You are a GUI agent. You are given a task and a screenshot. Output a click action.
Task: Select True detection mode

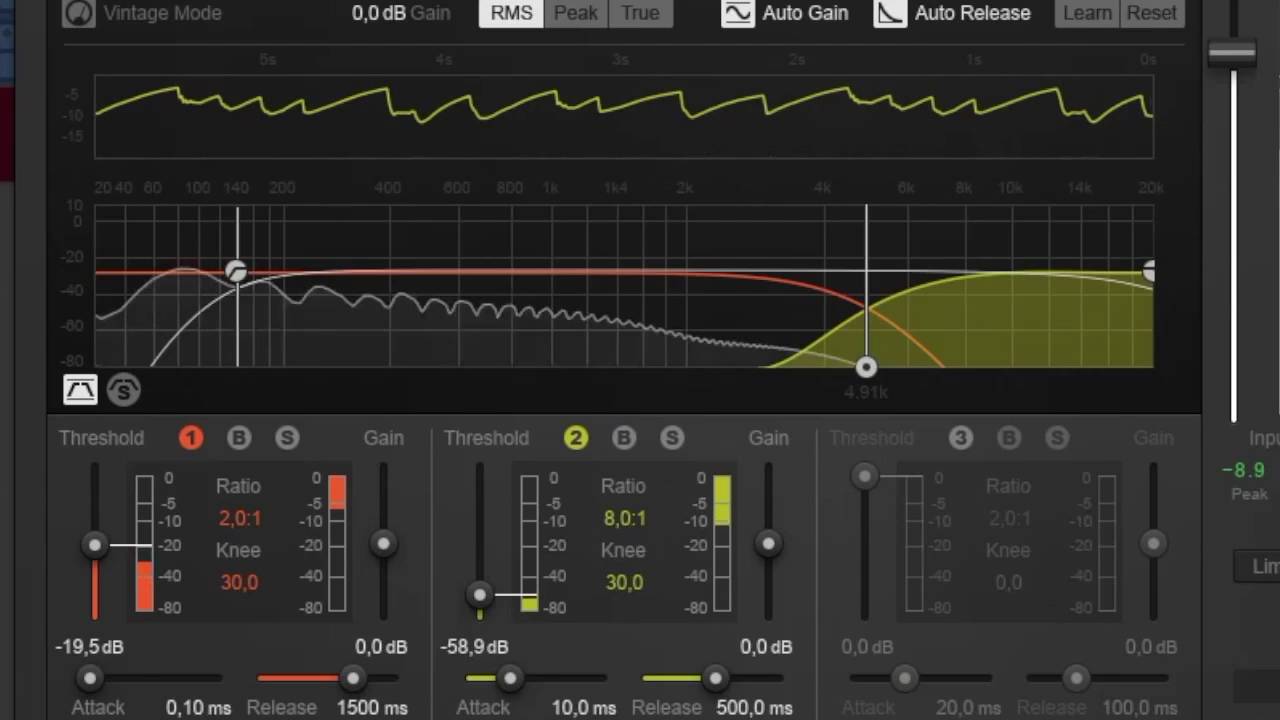click(x=640, y=13)
